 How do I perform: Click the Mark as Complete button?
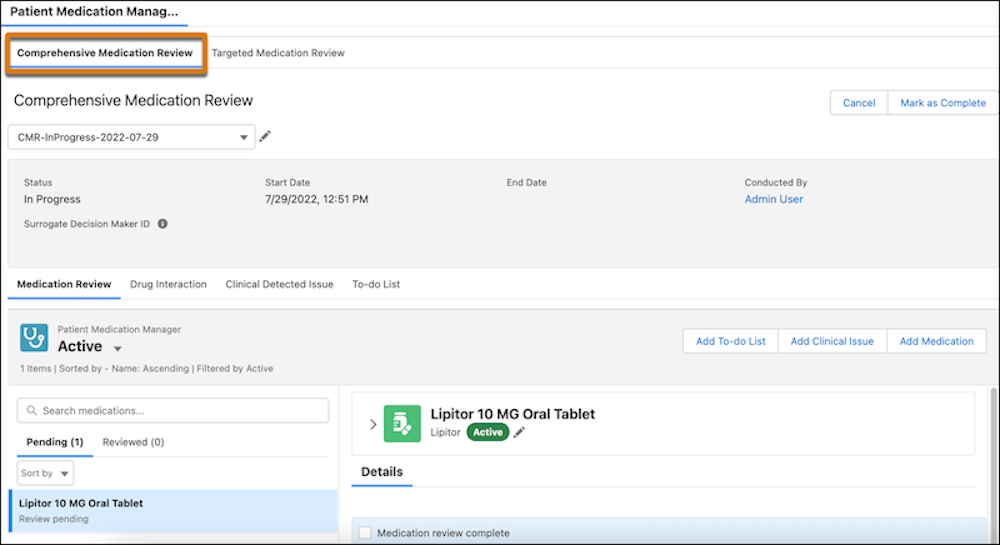click(x=943, y=103)
